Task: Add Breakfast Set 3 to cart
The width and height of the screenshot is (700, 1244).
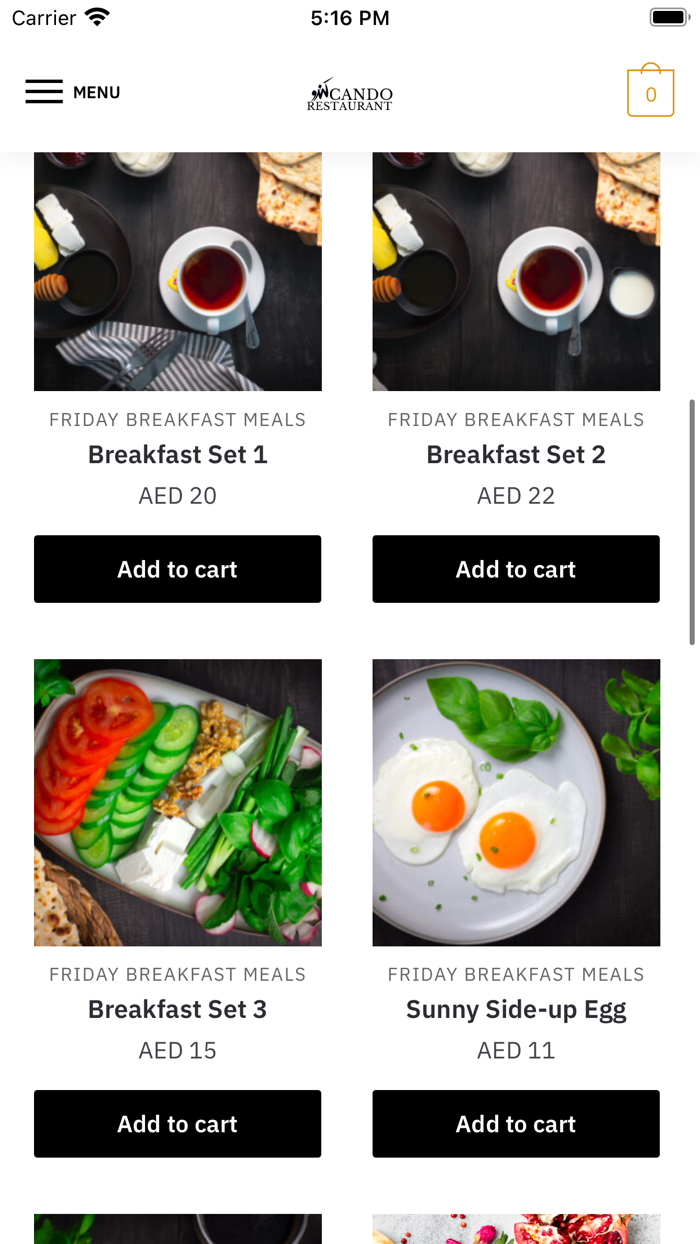Action: [177, 1124]
